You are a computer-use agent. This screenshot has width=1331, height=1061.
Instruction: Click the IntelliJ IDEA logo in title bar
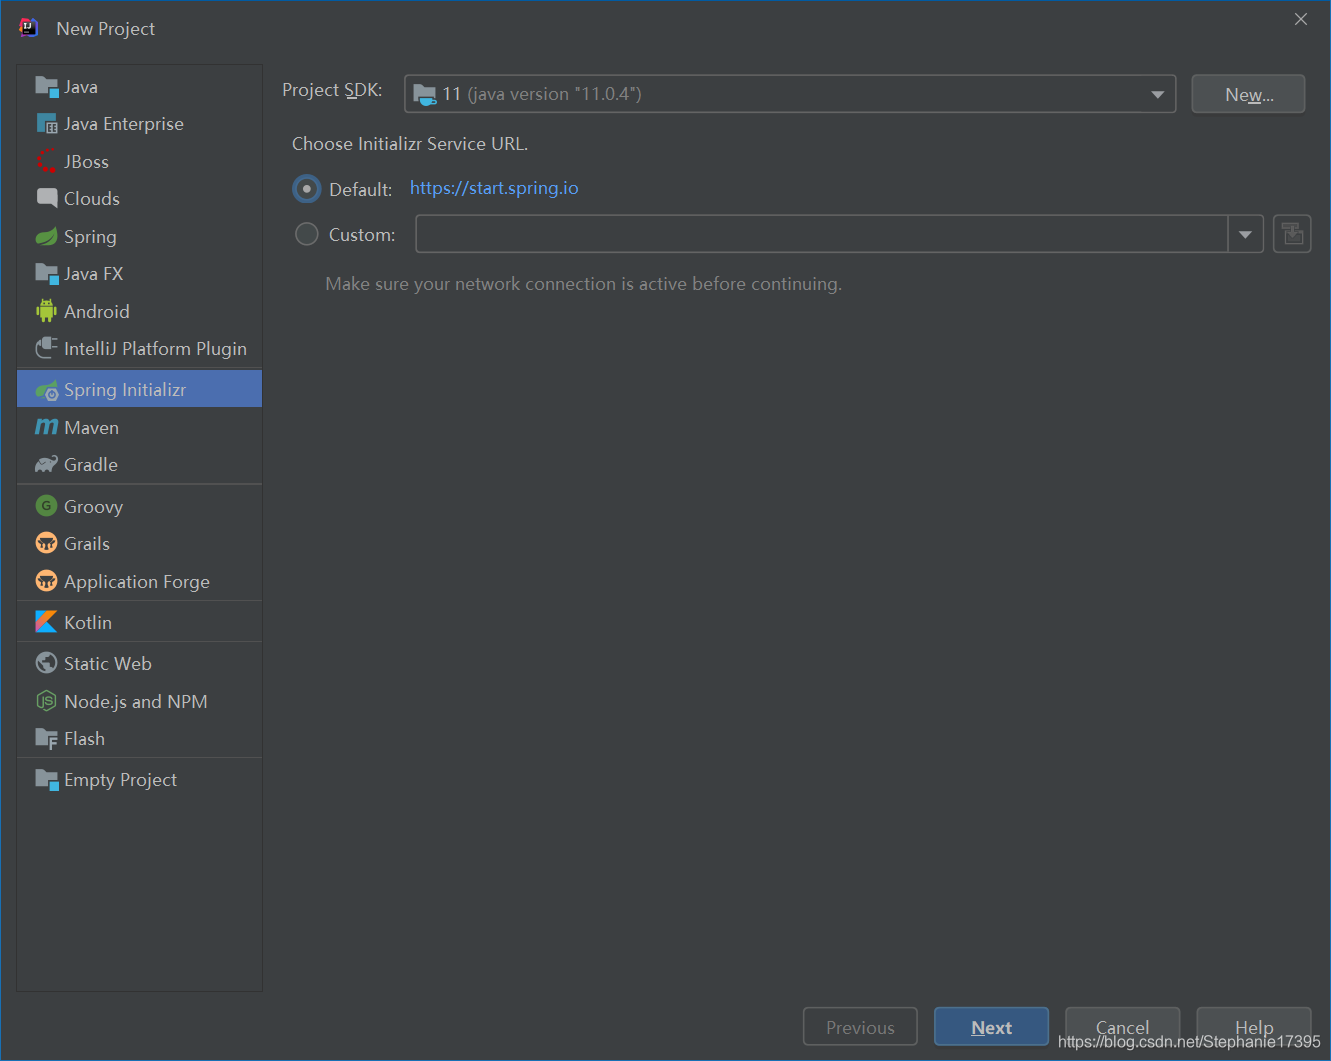tap(29, 28)
